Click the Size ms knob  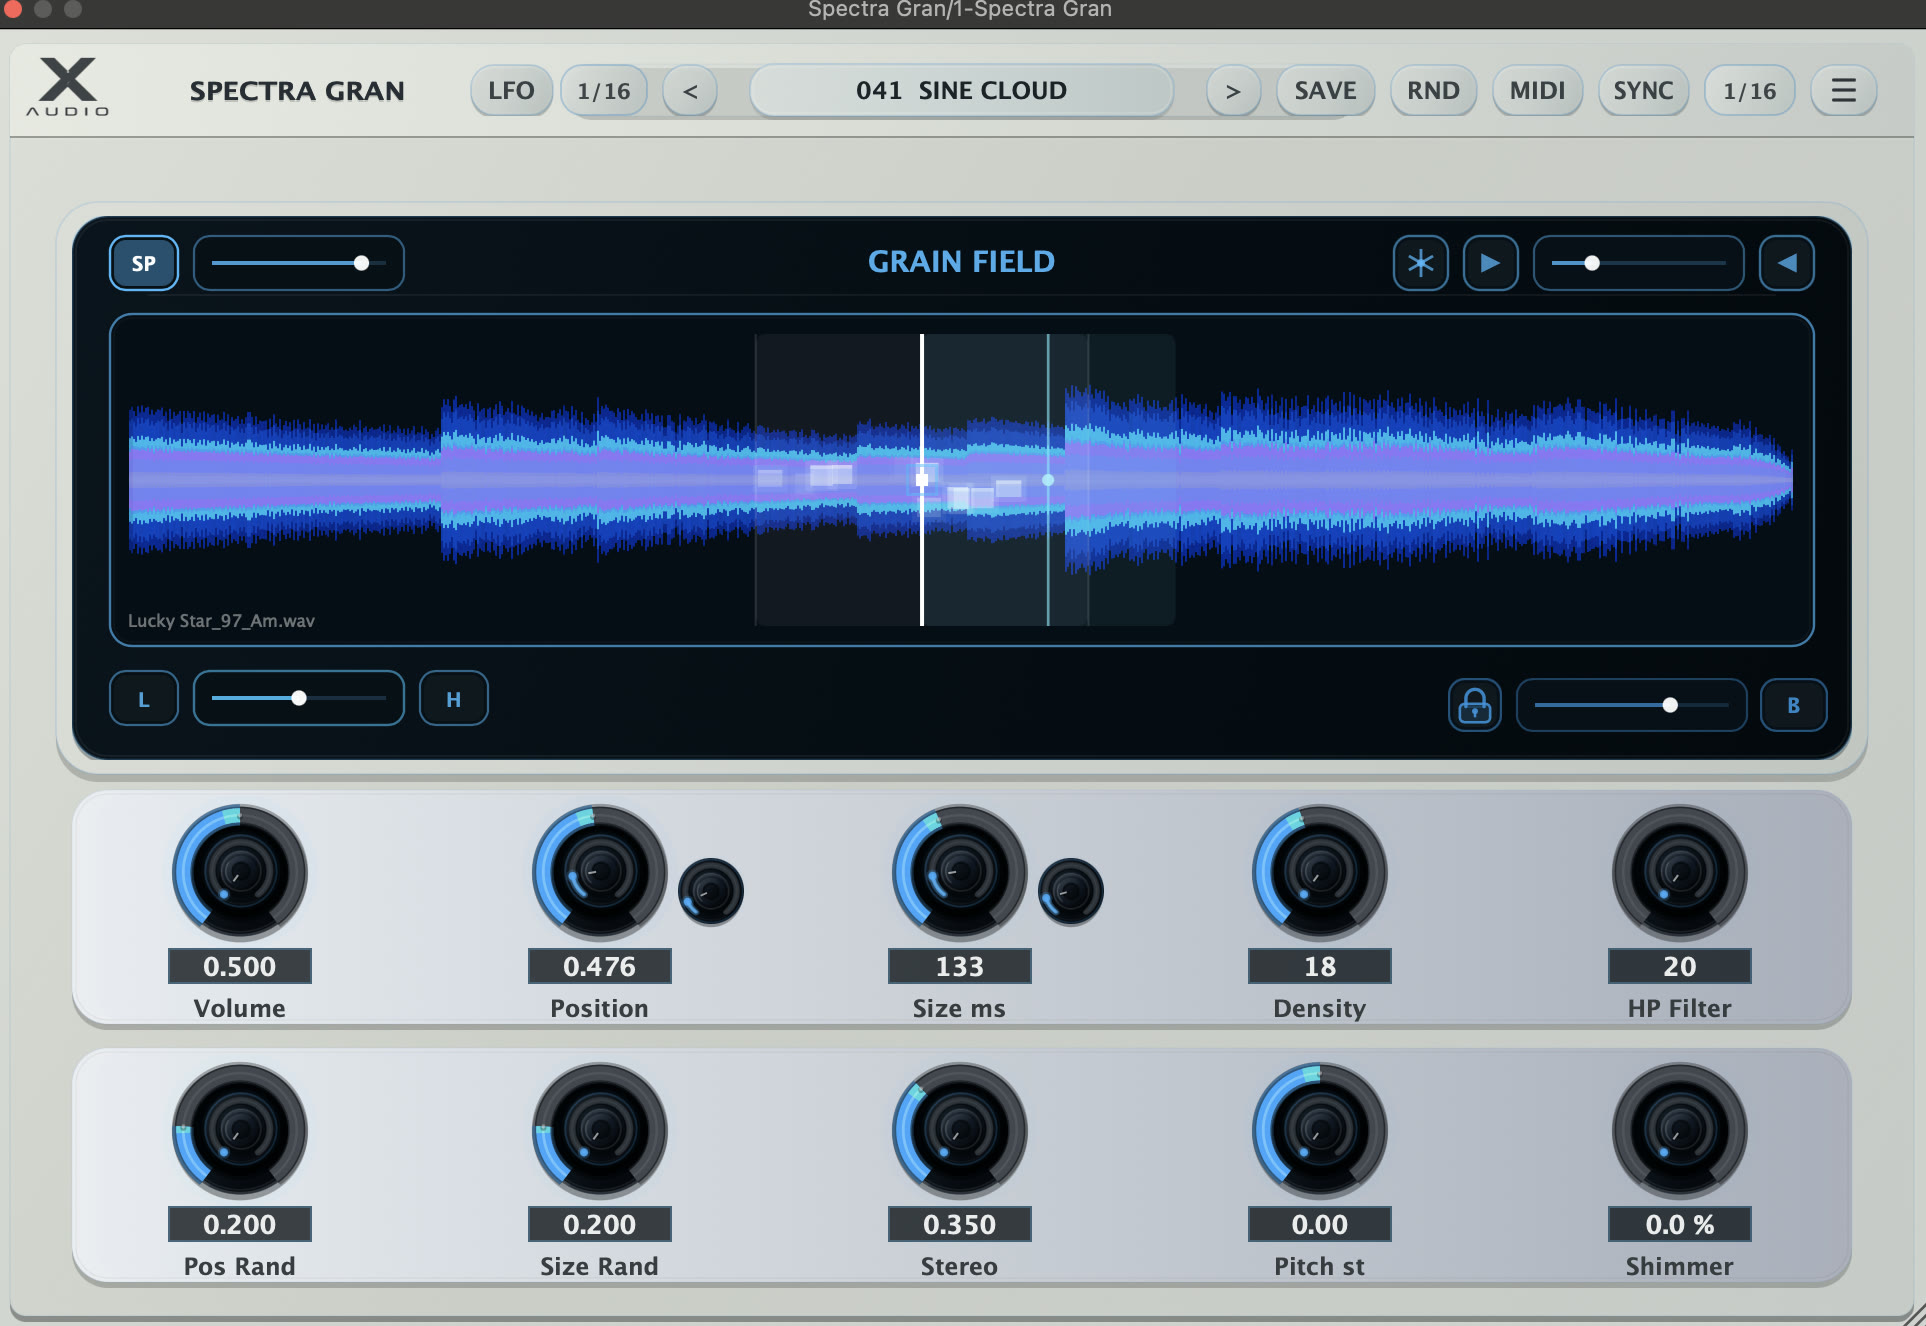960,873
